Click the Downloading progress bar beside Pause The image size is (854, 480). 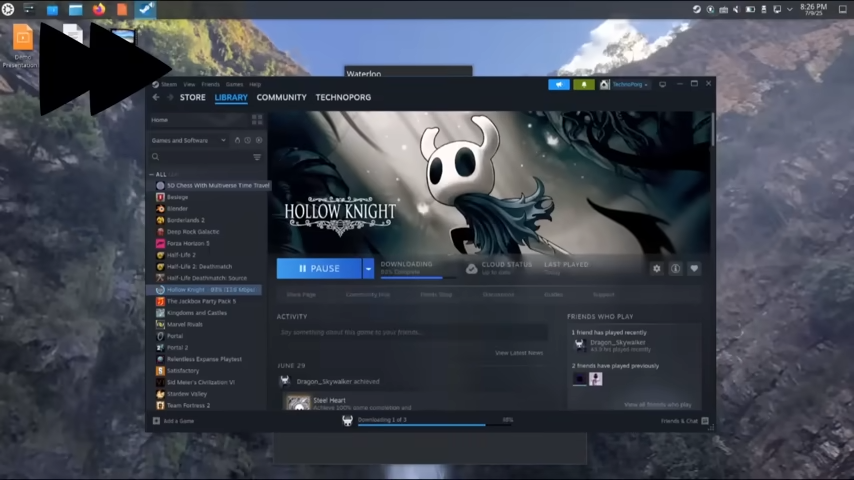pos(418,278)
